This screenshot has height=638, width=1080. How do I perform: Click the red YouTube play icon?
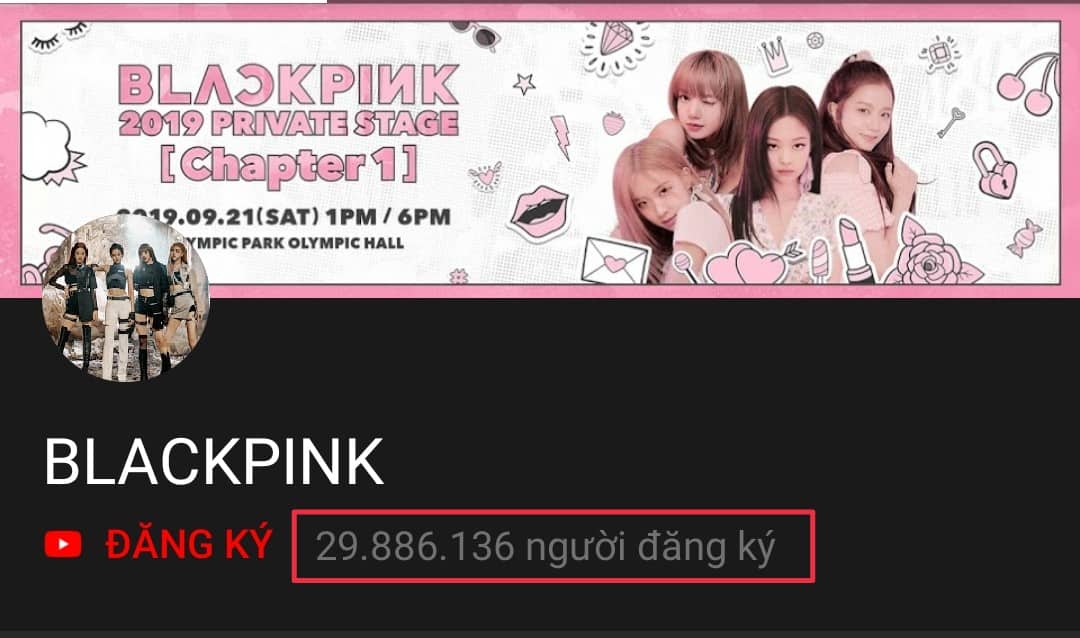click(x=63, y=544)
